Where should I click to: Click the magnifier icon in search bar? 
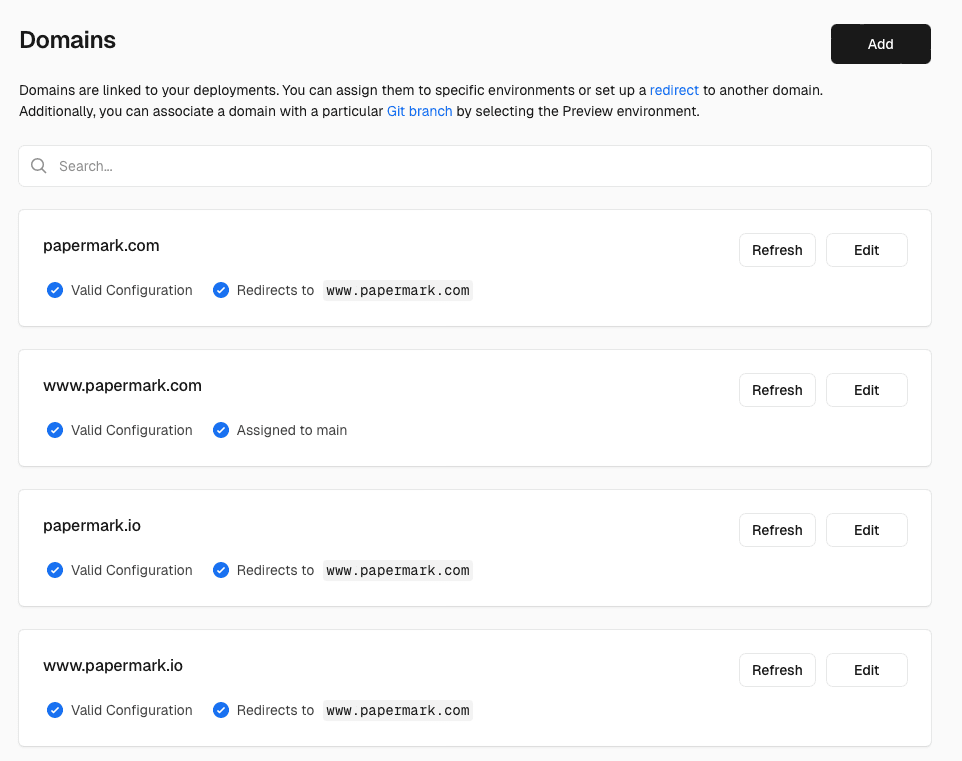click(39, 166)
